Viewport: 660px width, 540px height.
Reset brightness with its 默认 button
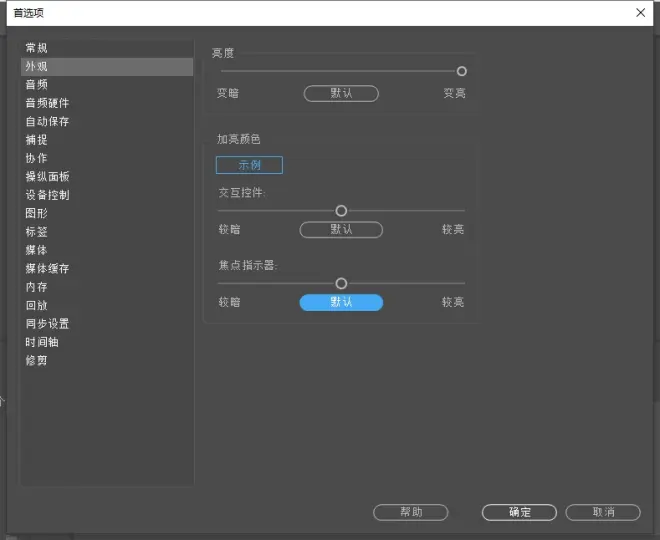(x=341, y=93)
